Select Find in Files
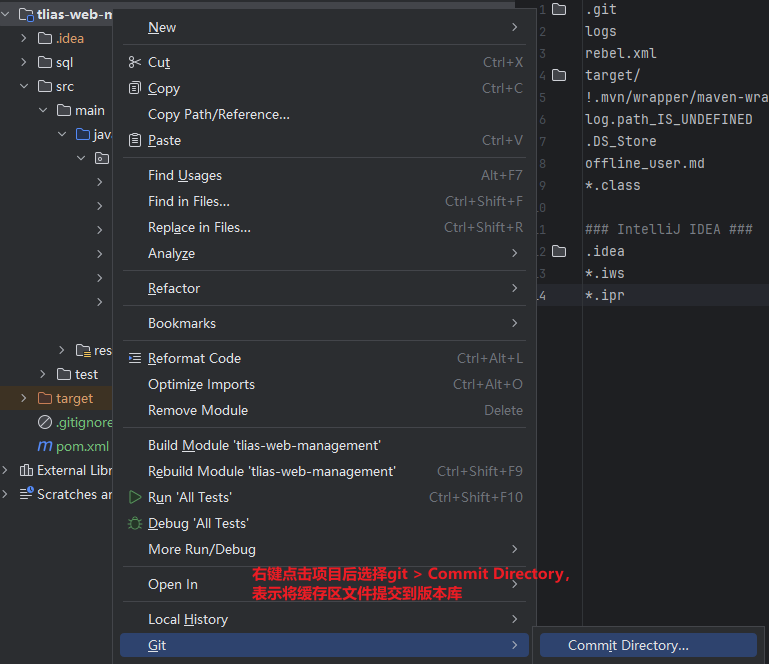The height and width of the screenshot is (664, 769). pos(324,202)
